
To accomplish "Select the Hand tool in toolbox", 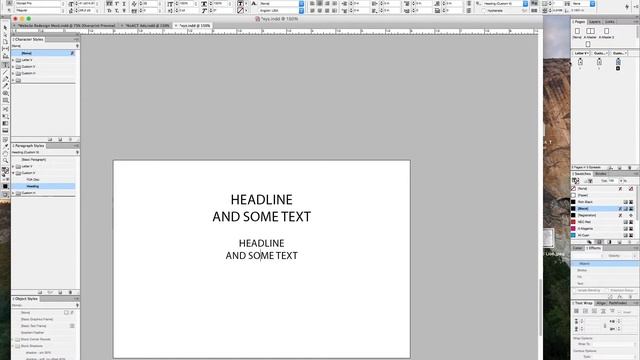I will [x=5, y=153].
